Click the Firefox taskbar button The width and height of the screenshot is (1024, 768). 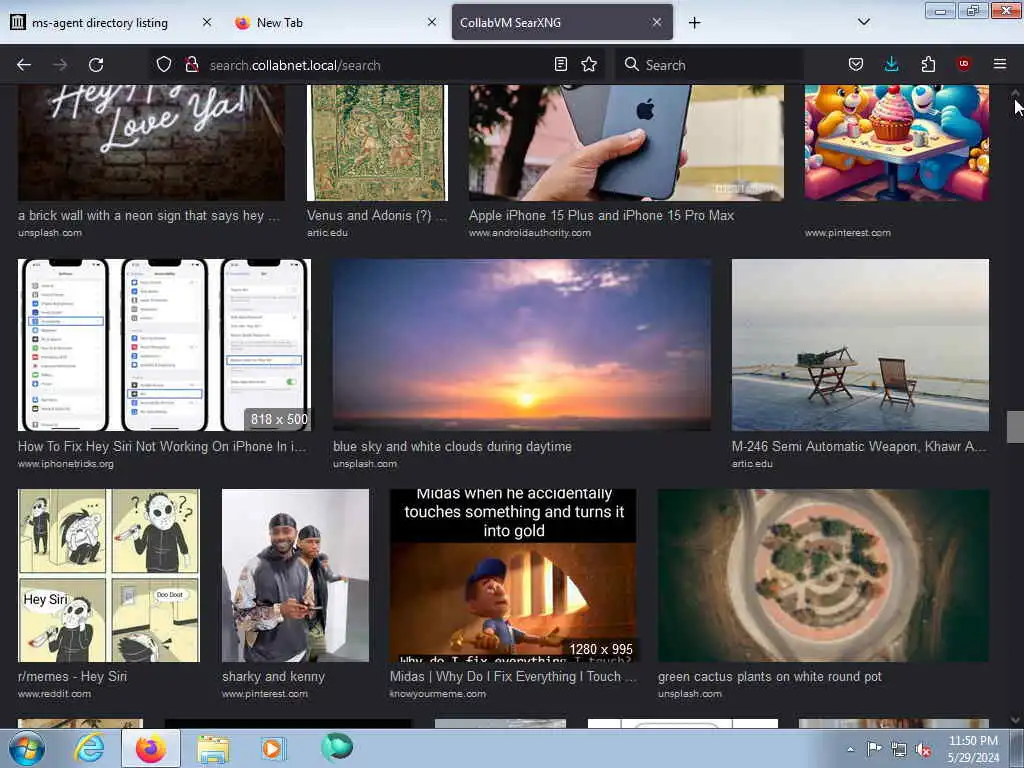[x=151, y=748]
